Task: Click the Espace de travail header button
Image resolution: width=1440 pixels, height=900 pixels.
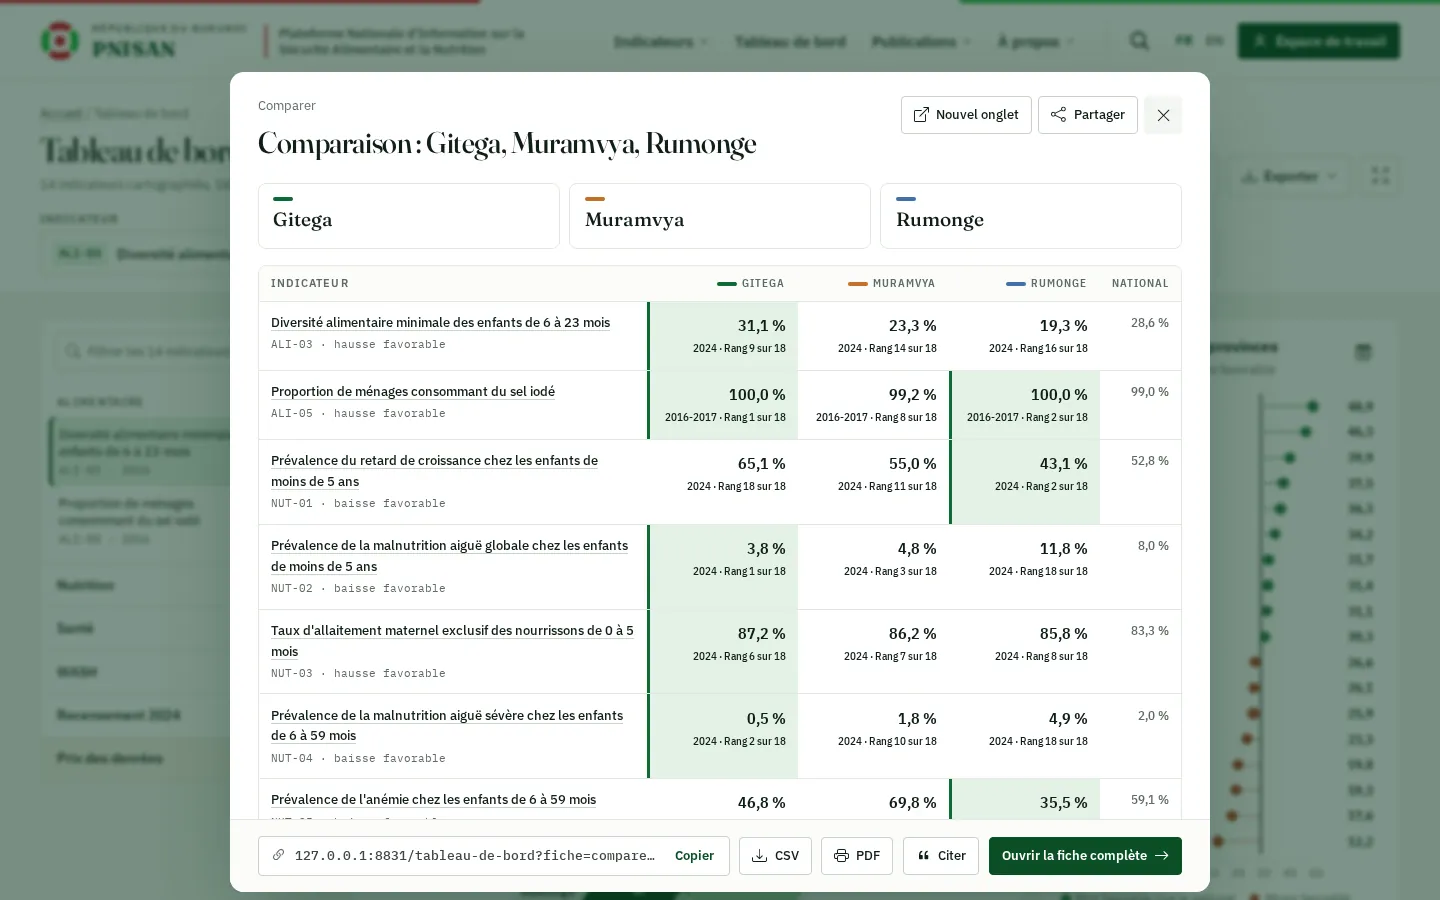Action: (x=1319, y=41)
